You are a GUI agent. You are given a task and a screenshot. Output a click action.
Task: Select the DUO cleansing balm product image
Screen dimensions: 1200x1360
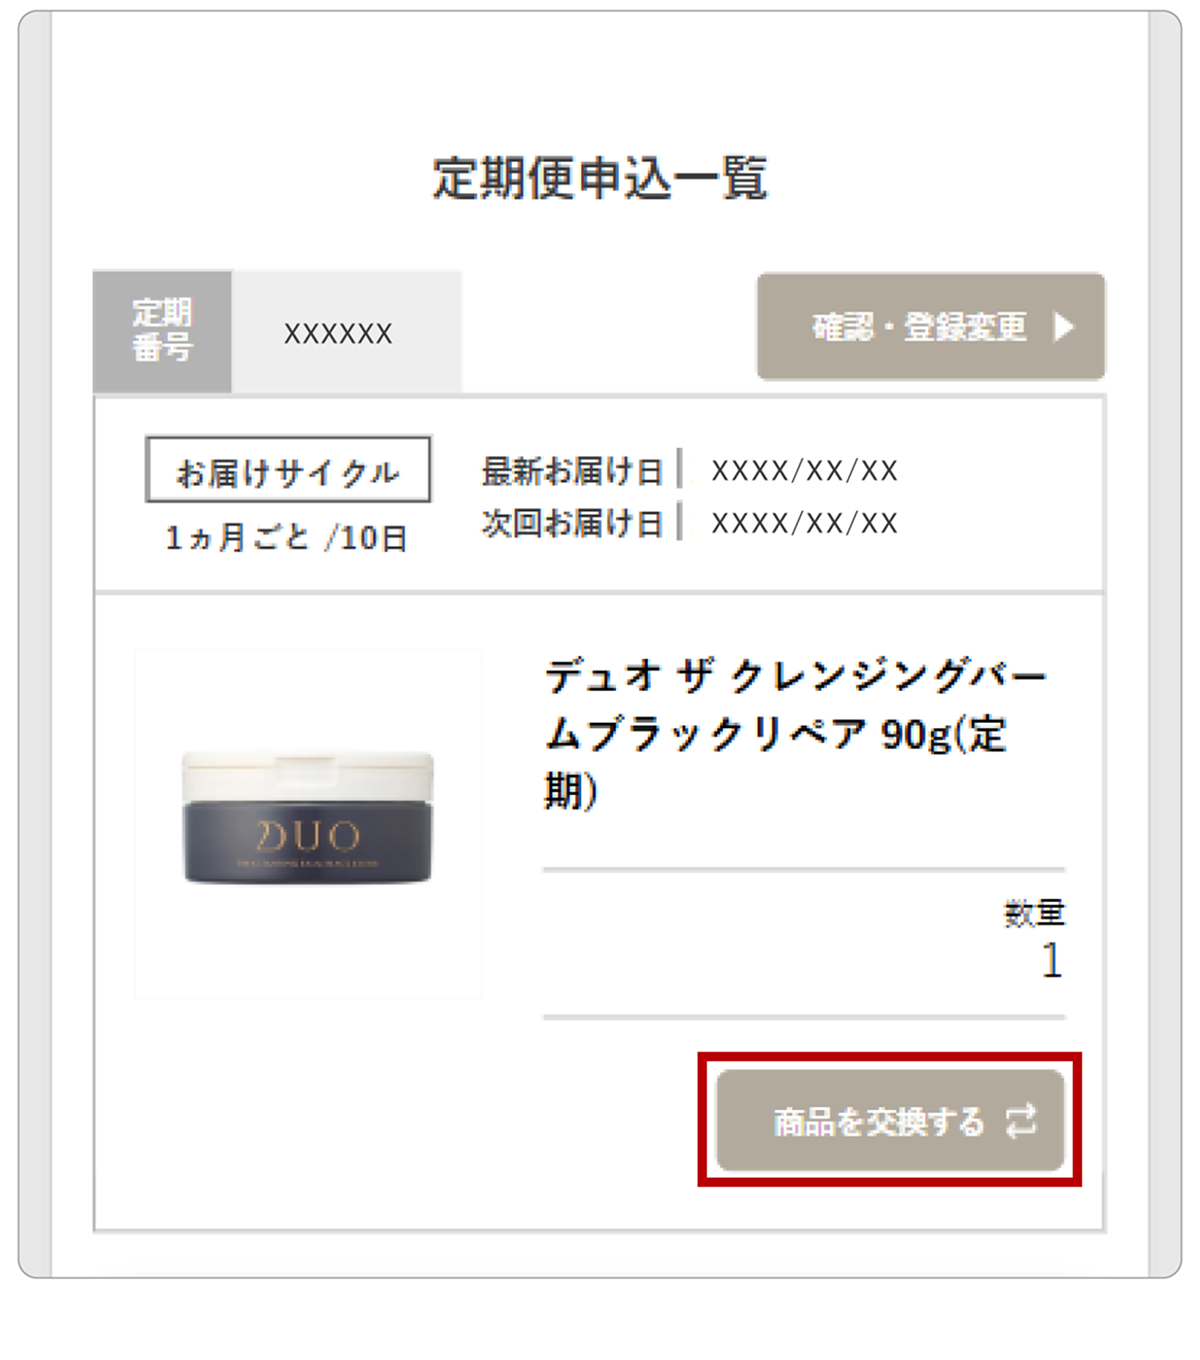(x=308, y=823)
